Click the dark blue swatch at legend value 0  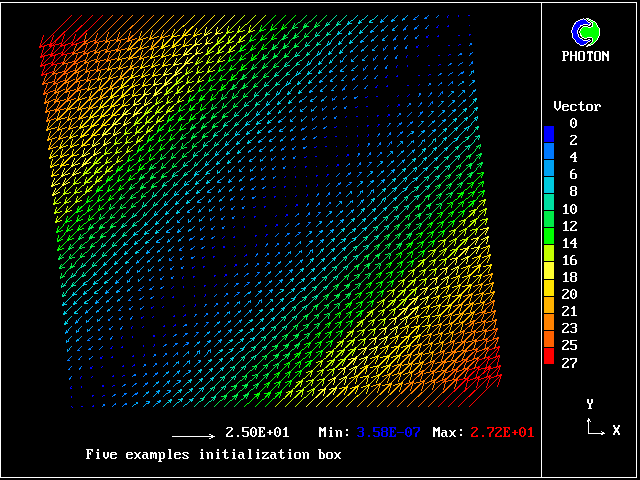[x=548, y=132]
